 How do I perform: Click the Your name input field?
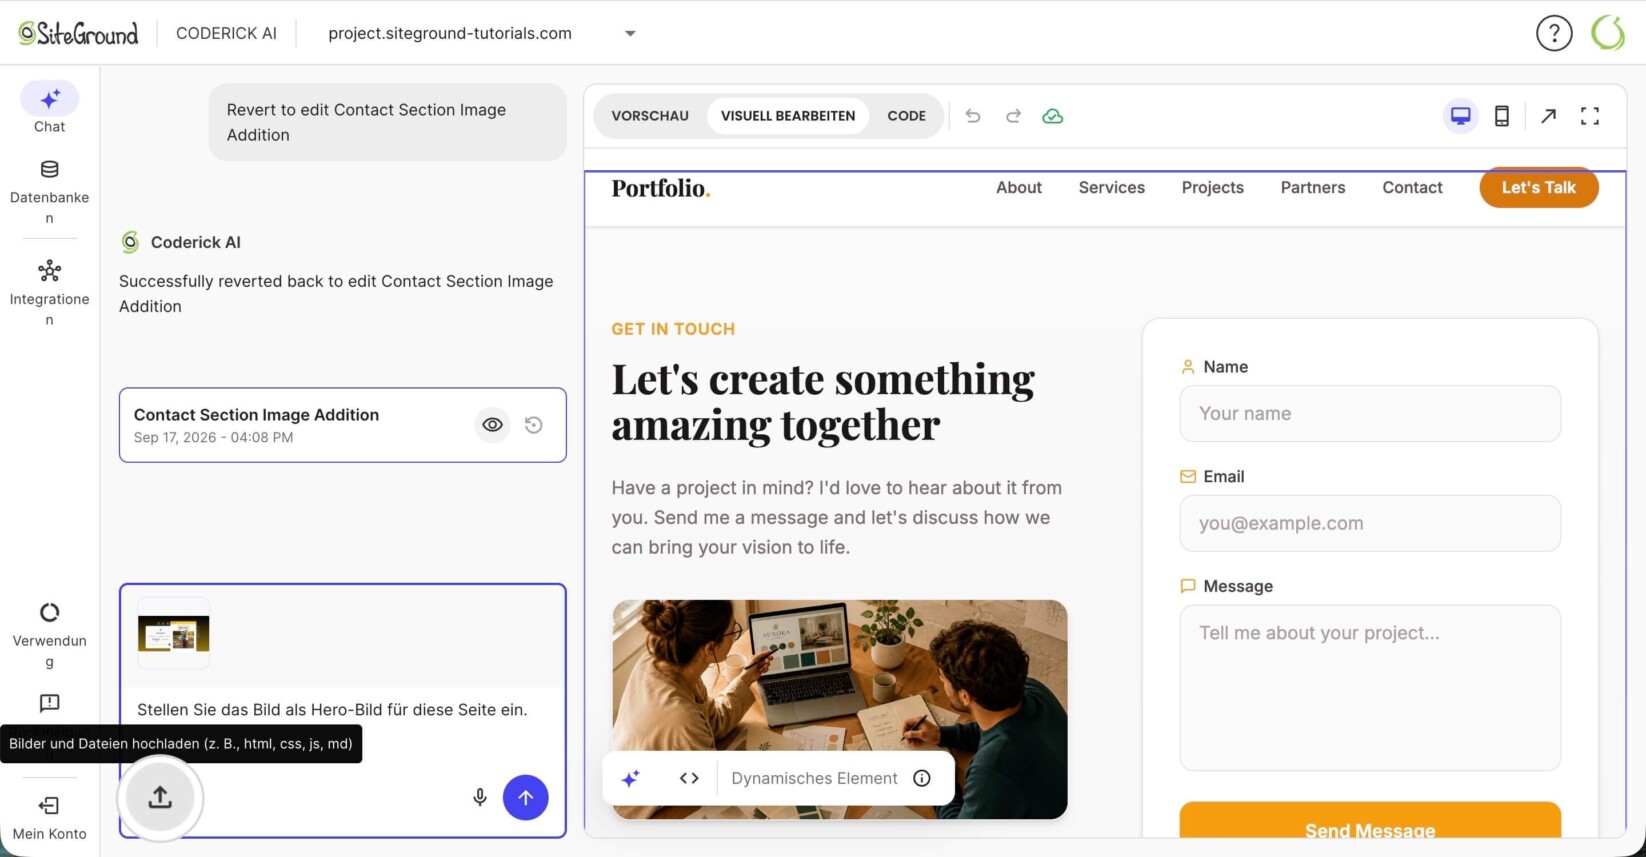click(1370, 414)
